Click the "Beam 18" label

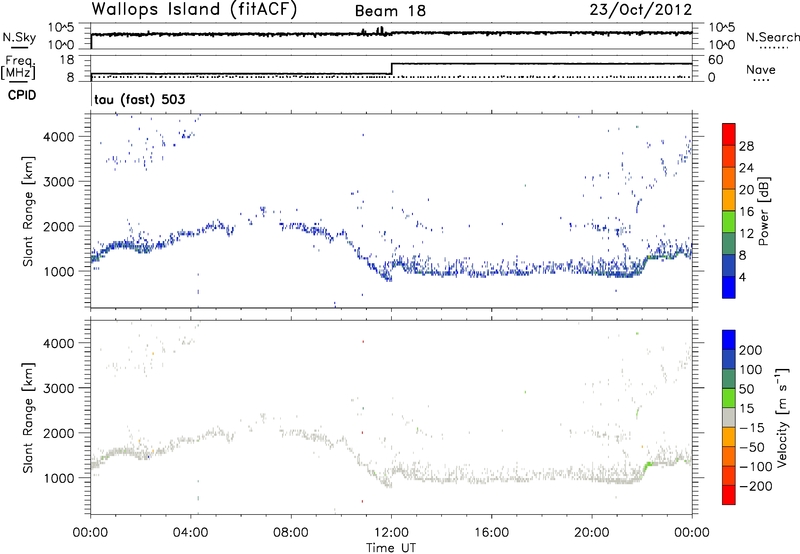coord(390,11)
